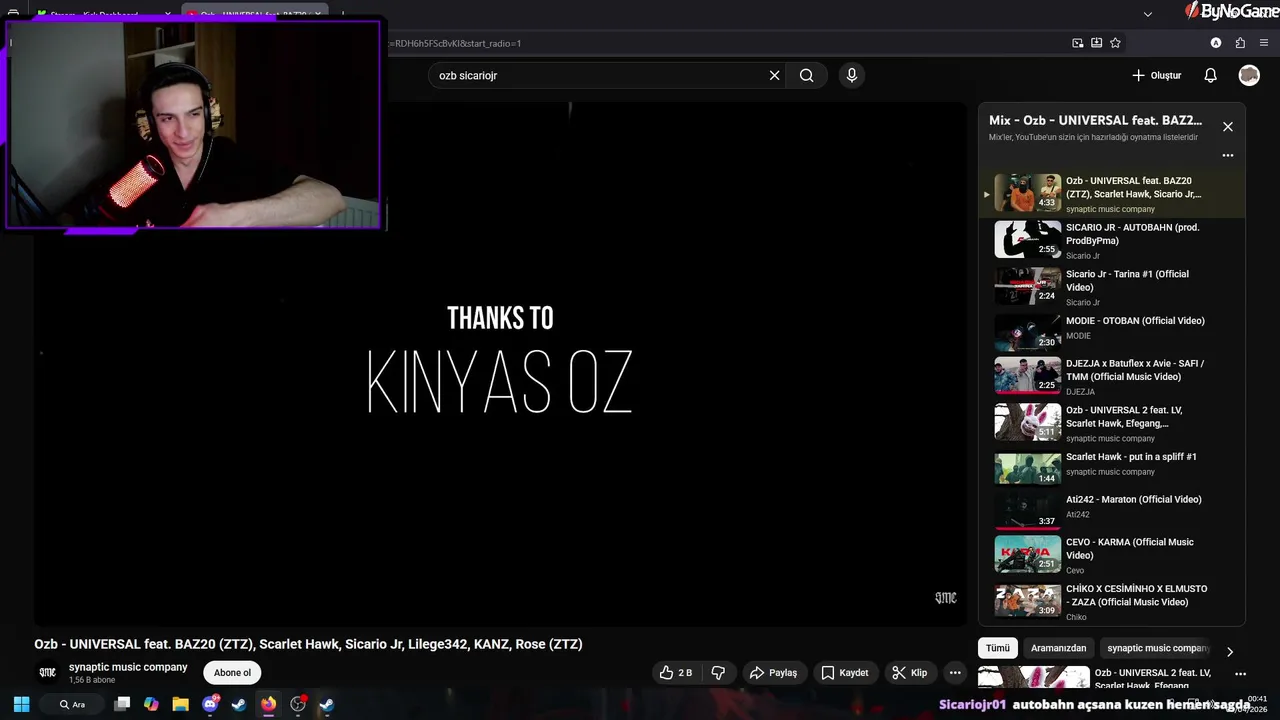This screenshot has width=1280, height=720.
Task: Play CEVO - KARMA Official Music Video
Action: (1111, 555)
